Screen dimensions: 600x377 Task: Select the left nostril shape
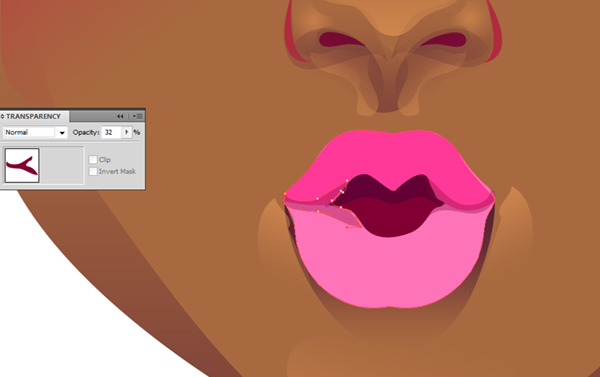click(x=341, y=40)
